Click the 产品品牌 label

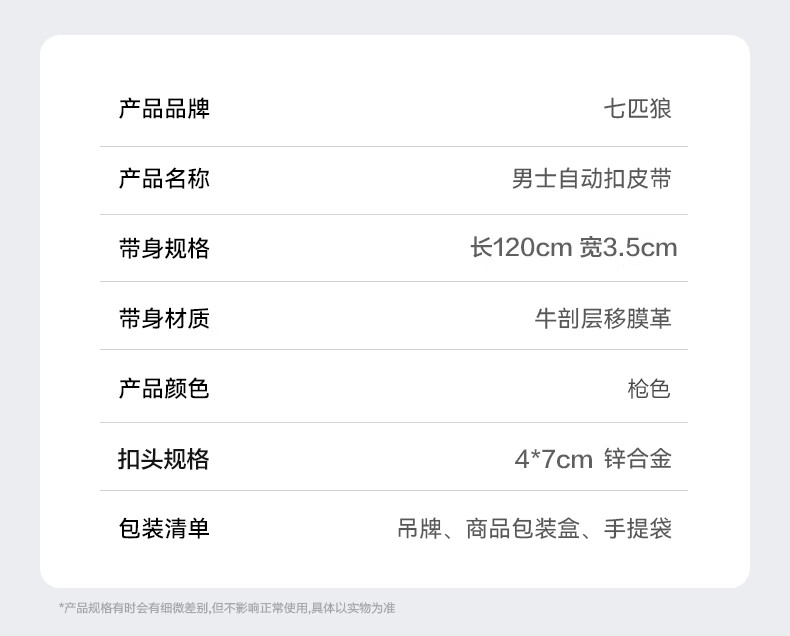(x=164, y=108)
